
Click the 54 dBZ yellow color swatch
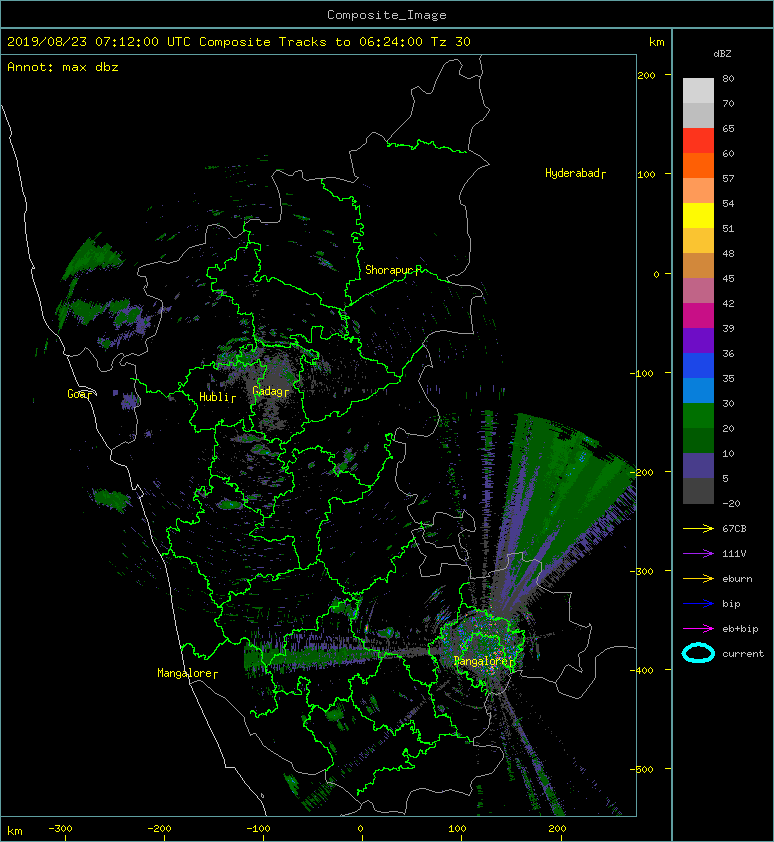(698, 215)
